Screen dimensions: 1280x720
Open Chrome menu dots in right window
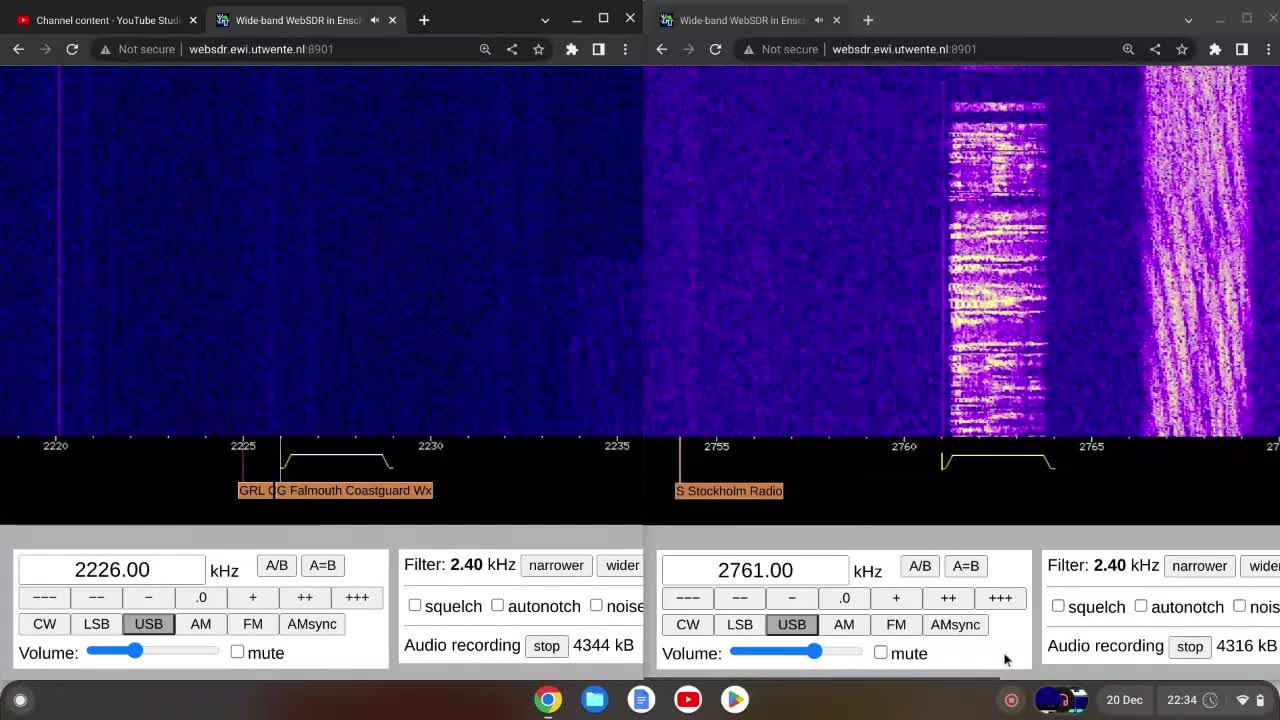(1268, 49)
